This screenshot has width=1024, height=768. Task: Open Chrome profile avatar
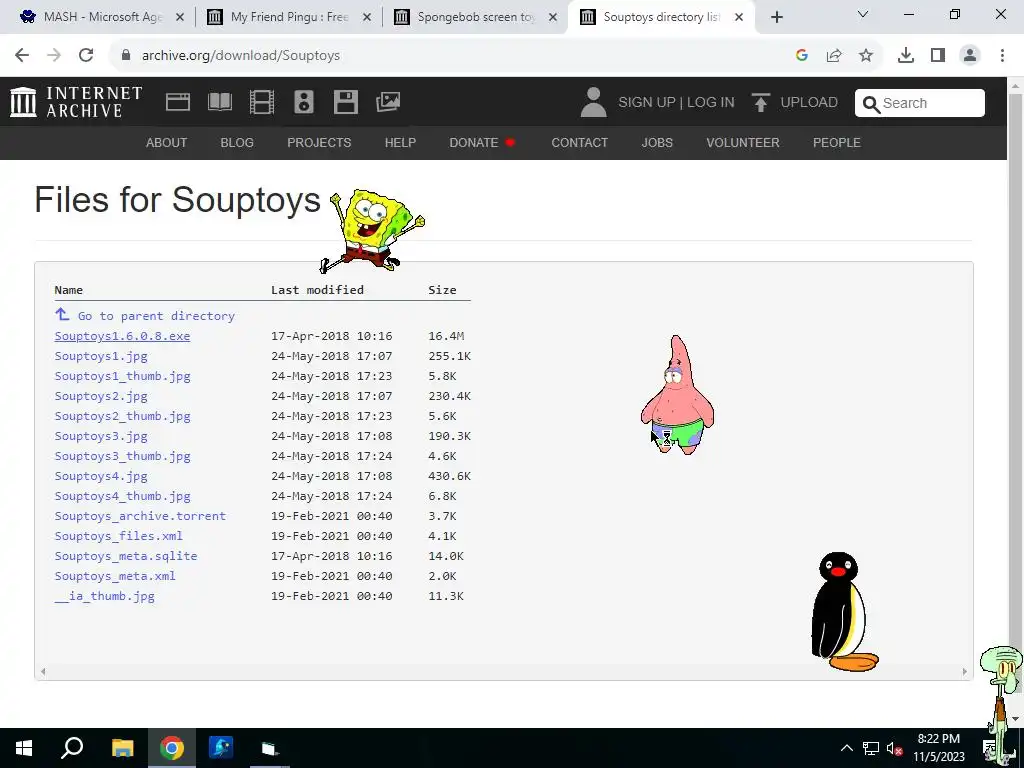click(970, 56)
